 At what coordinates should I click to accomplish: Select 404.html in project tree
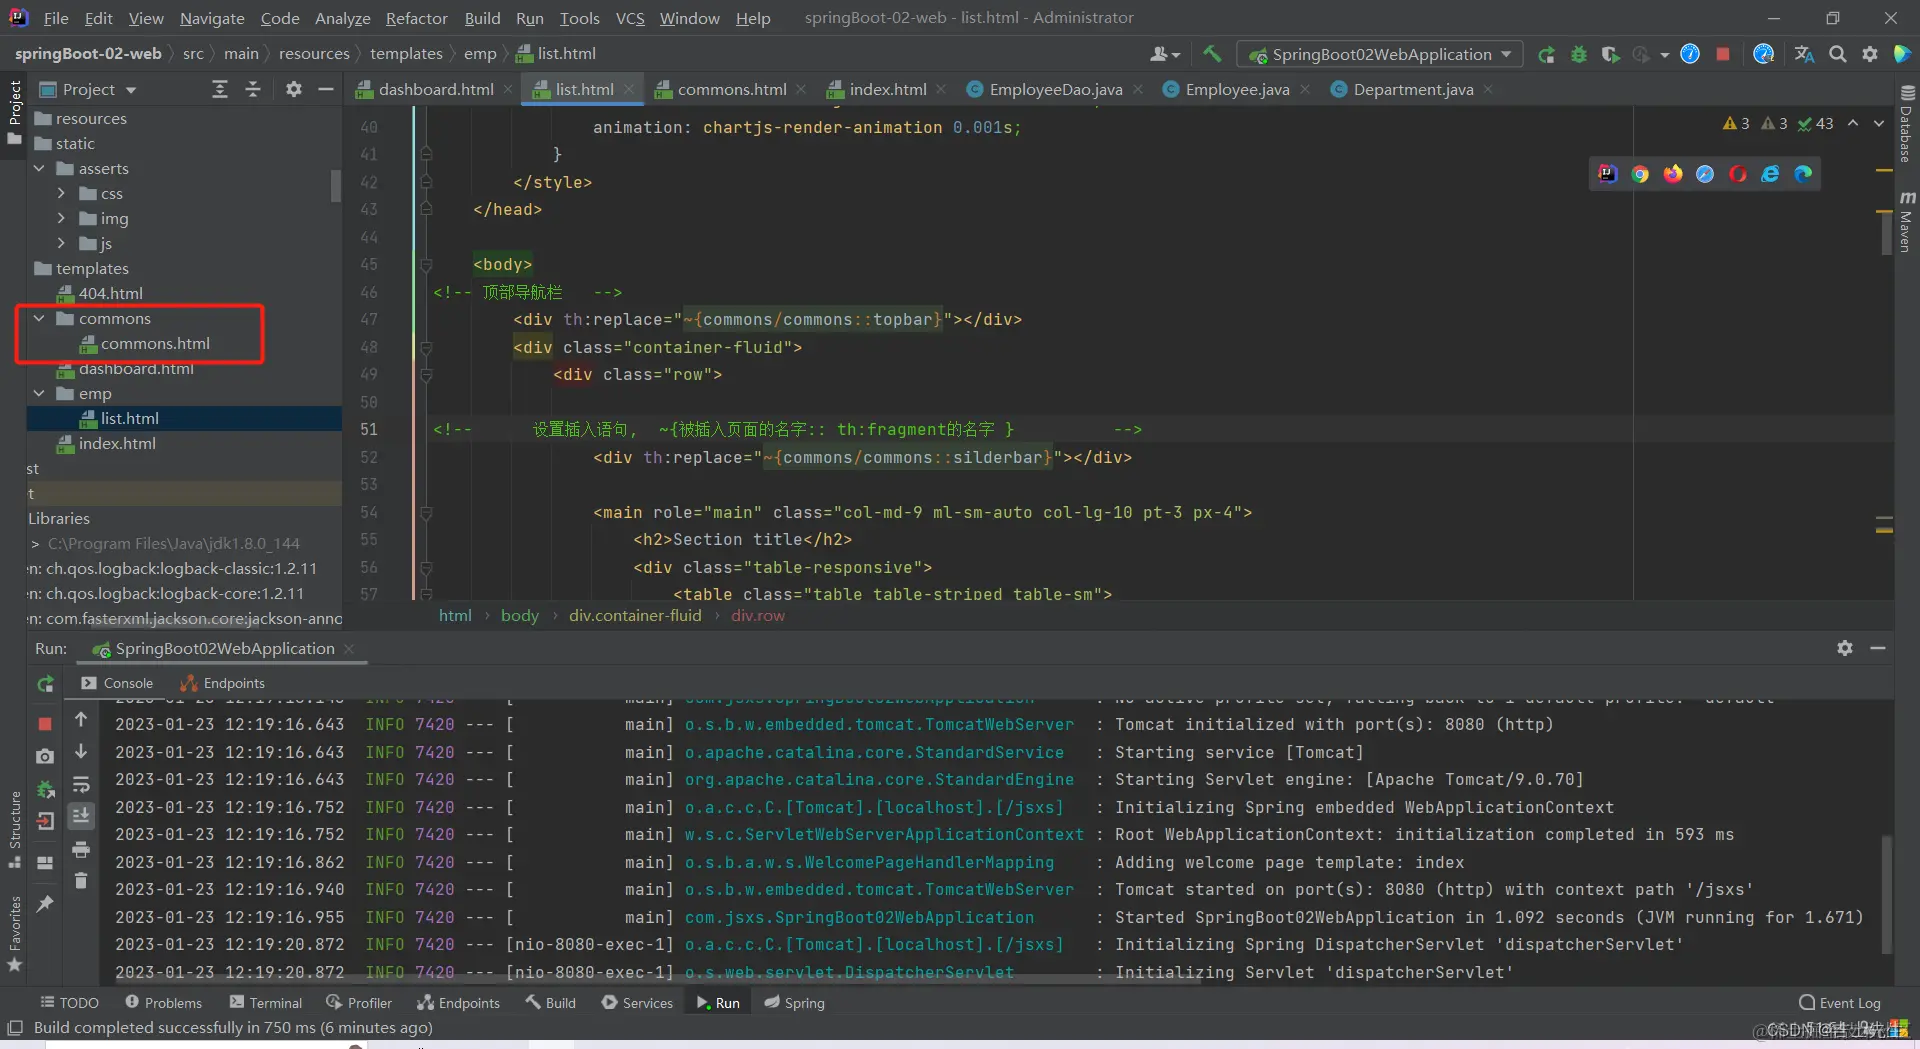[x=110, y=293]
